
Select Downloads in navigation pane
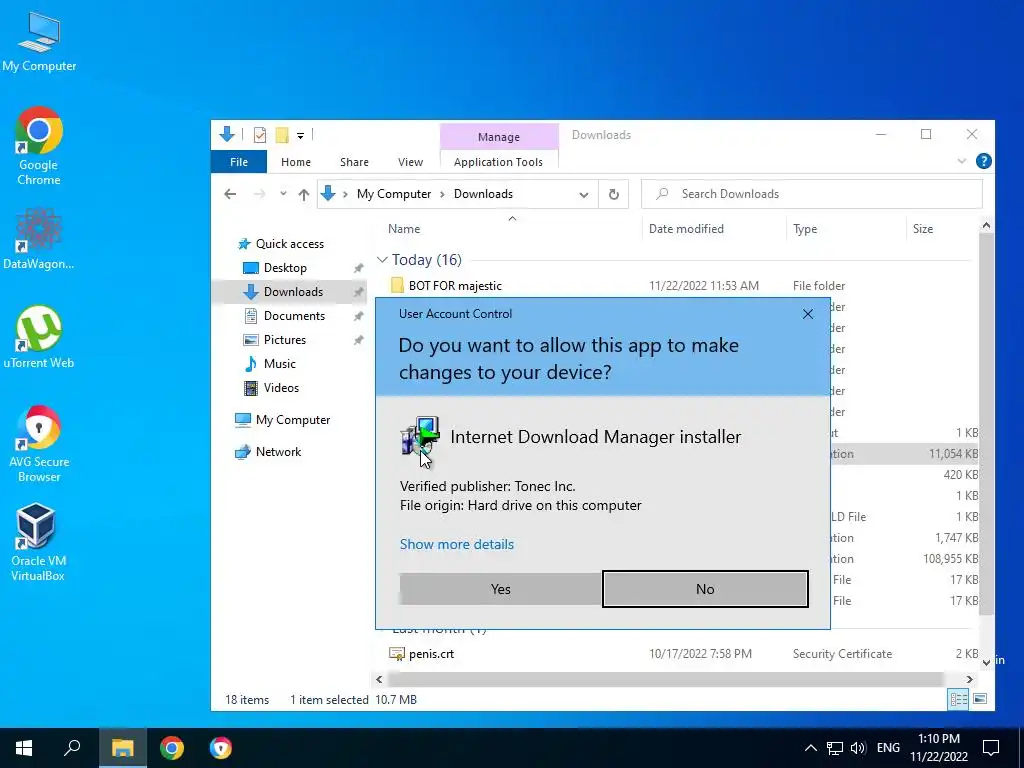coord(293,292)
